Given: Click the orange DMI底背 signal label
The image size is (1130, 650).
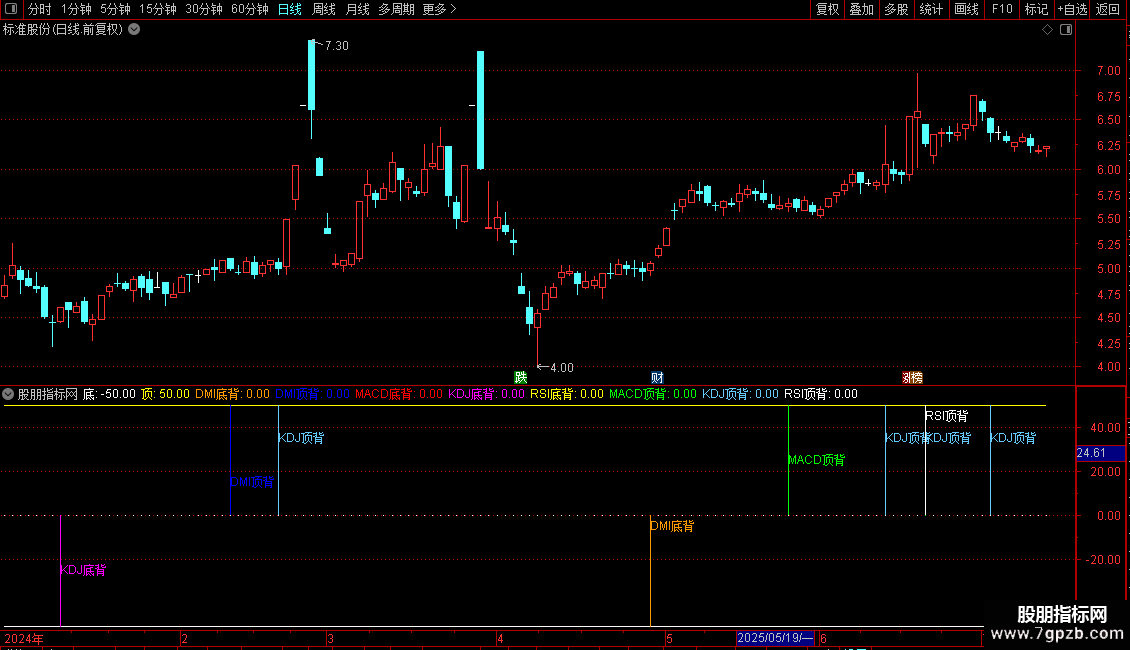Looking at the screenshot, I should [x=672, y=526].
